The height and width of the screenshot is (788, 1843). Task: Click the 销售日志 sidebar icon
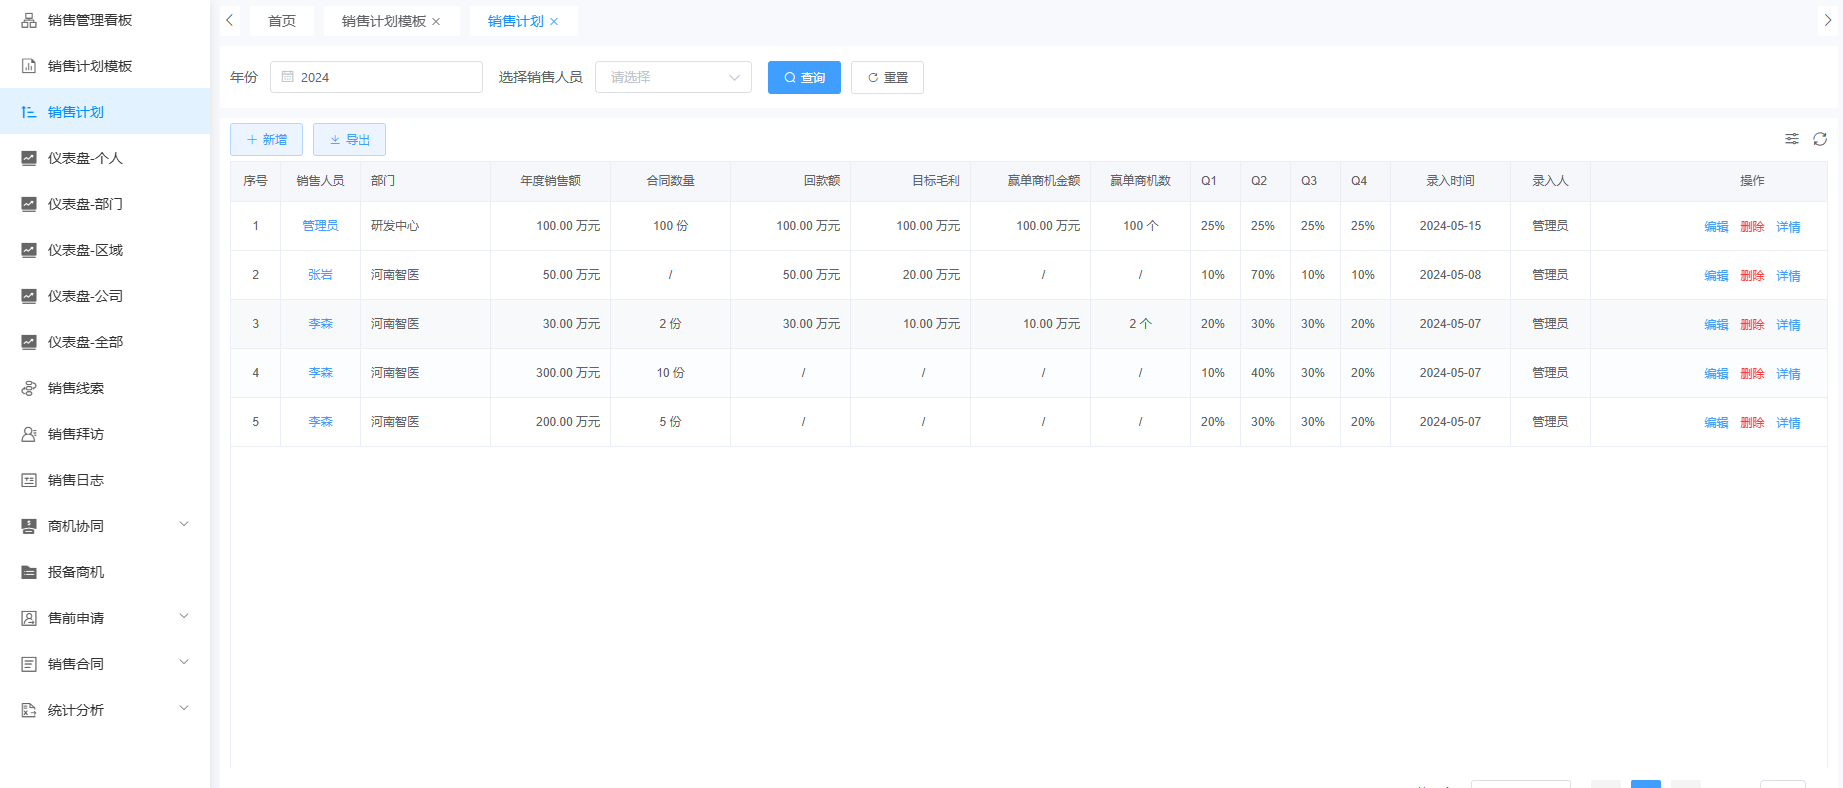click(29, 480)
